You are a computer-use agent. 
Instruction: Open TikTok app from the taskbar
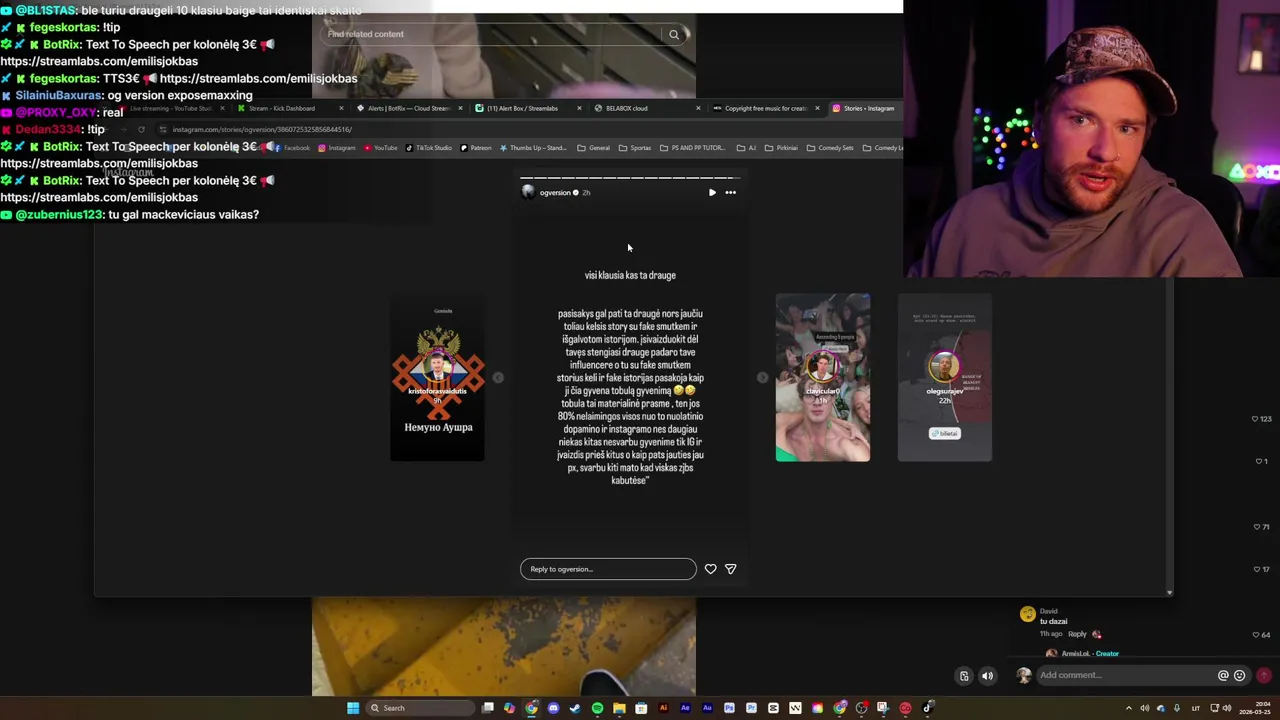[927, 708]
